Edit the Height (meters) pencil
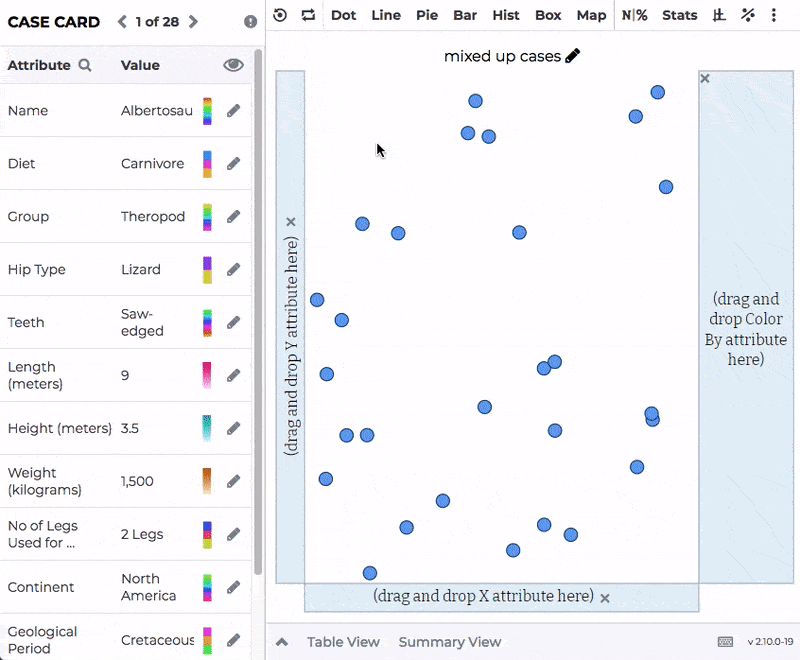The image size is (800, 660). coord(233,428)
